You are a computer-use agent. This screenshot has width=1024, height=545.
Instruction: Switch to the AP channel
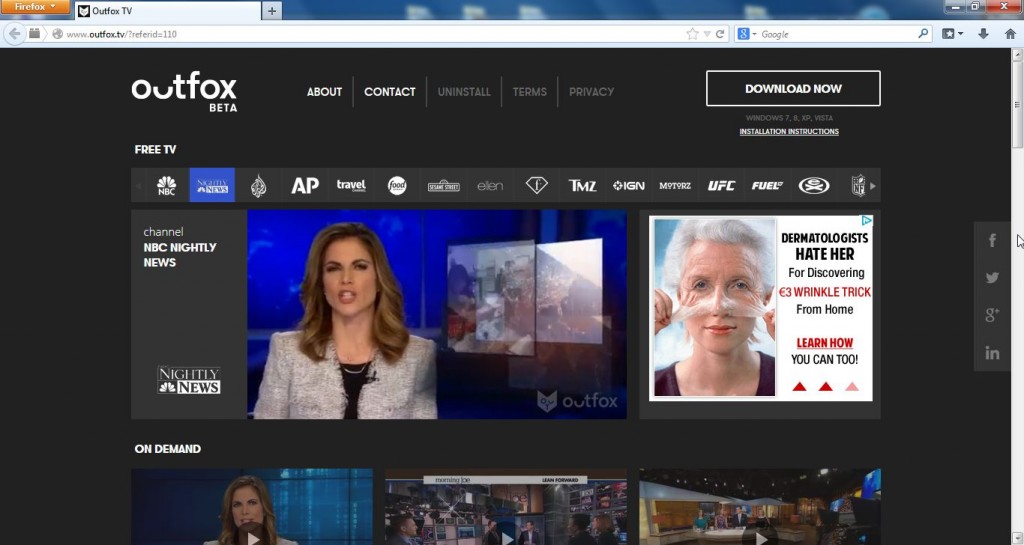(305, 185)
